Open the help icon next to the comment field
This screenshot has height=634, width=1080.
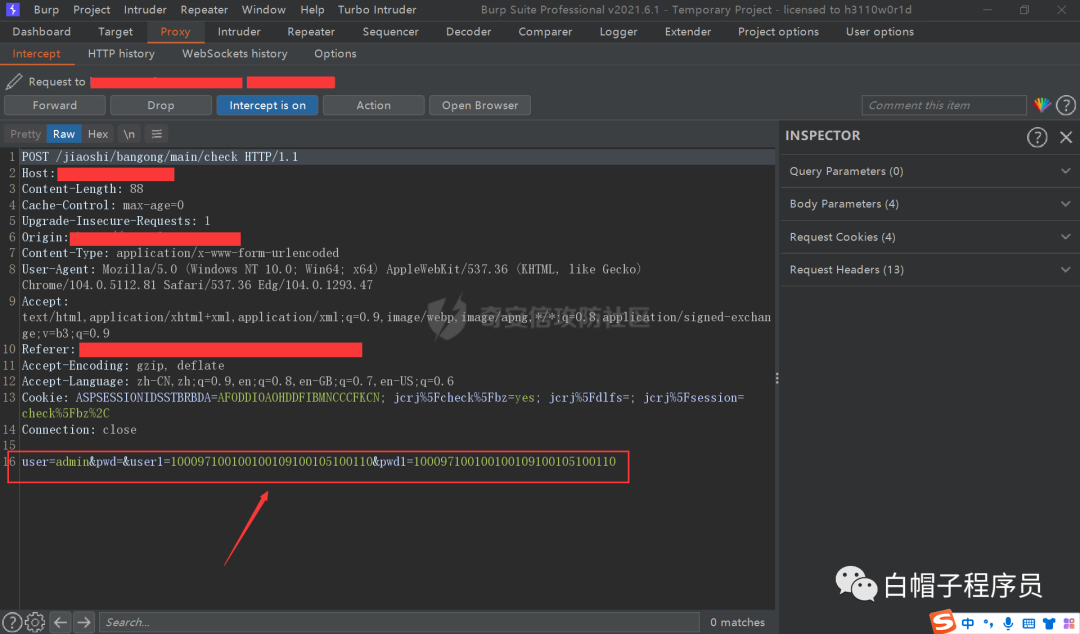click(1066, 105)
